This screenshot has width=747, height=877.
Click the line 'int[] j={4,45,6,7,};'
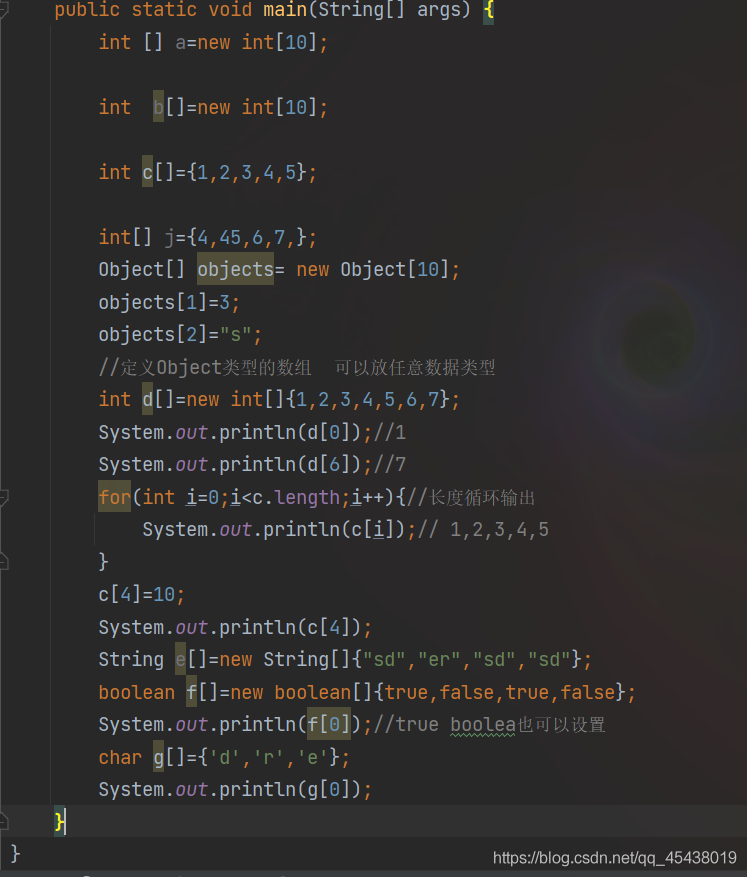207,237
